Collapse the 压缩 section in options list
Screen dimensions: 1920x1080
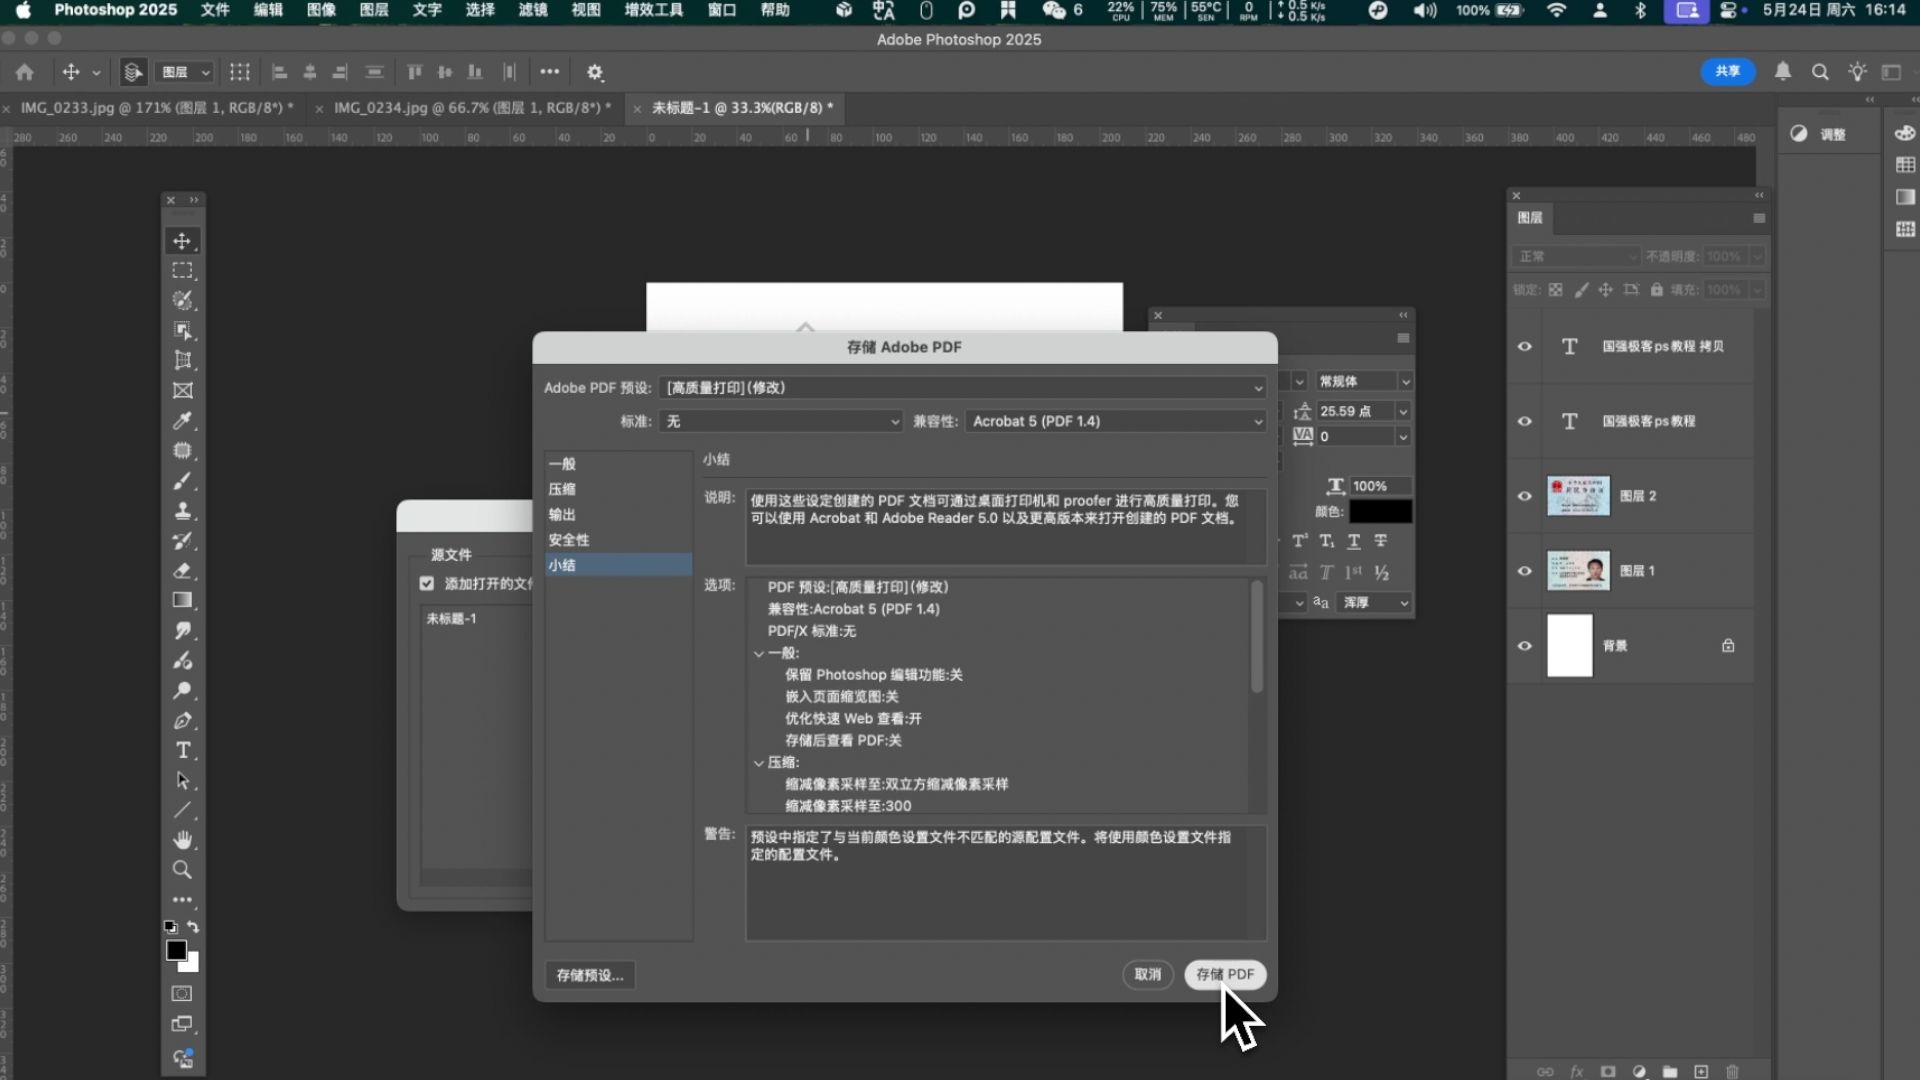pos(759,763)
